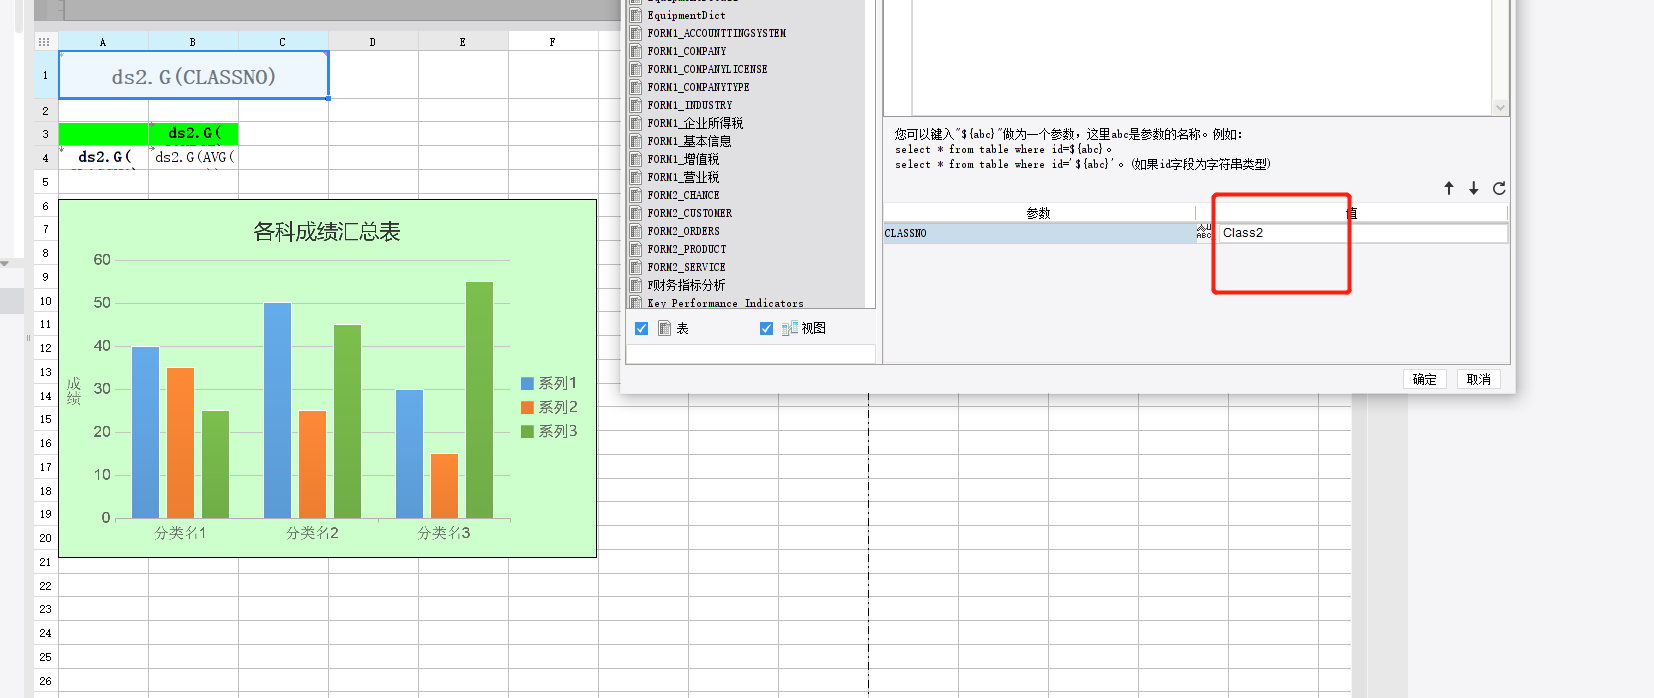
Task: Click the 取消 cancel button
Action: pyautogui.click(x=1478, y=379)
